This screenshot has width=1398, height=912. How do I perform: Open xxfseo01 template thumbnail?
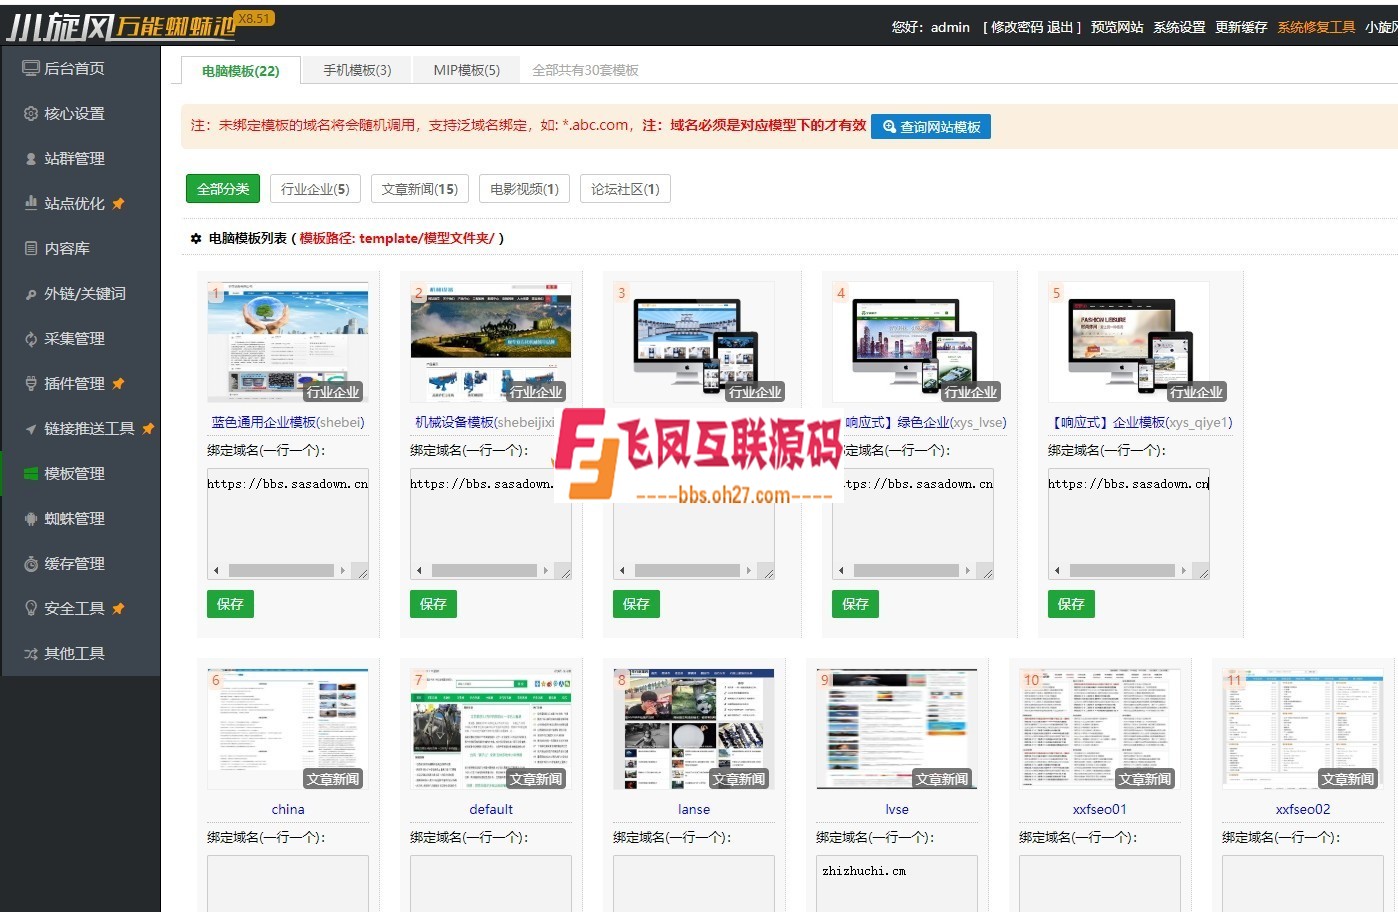pos(1100,729)
